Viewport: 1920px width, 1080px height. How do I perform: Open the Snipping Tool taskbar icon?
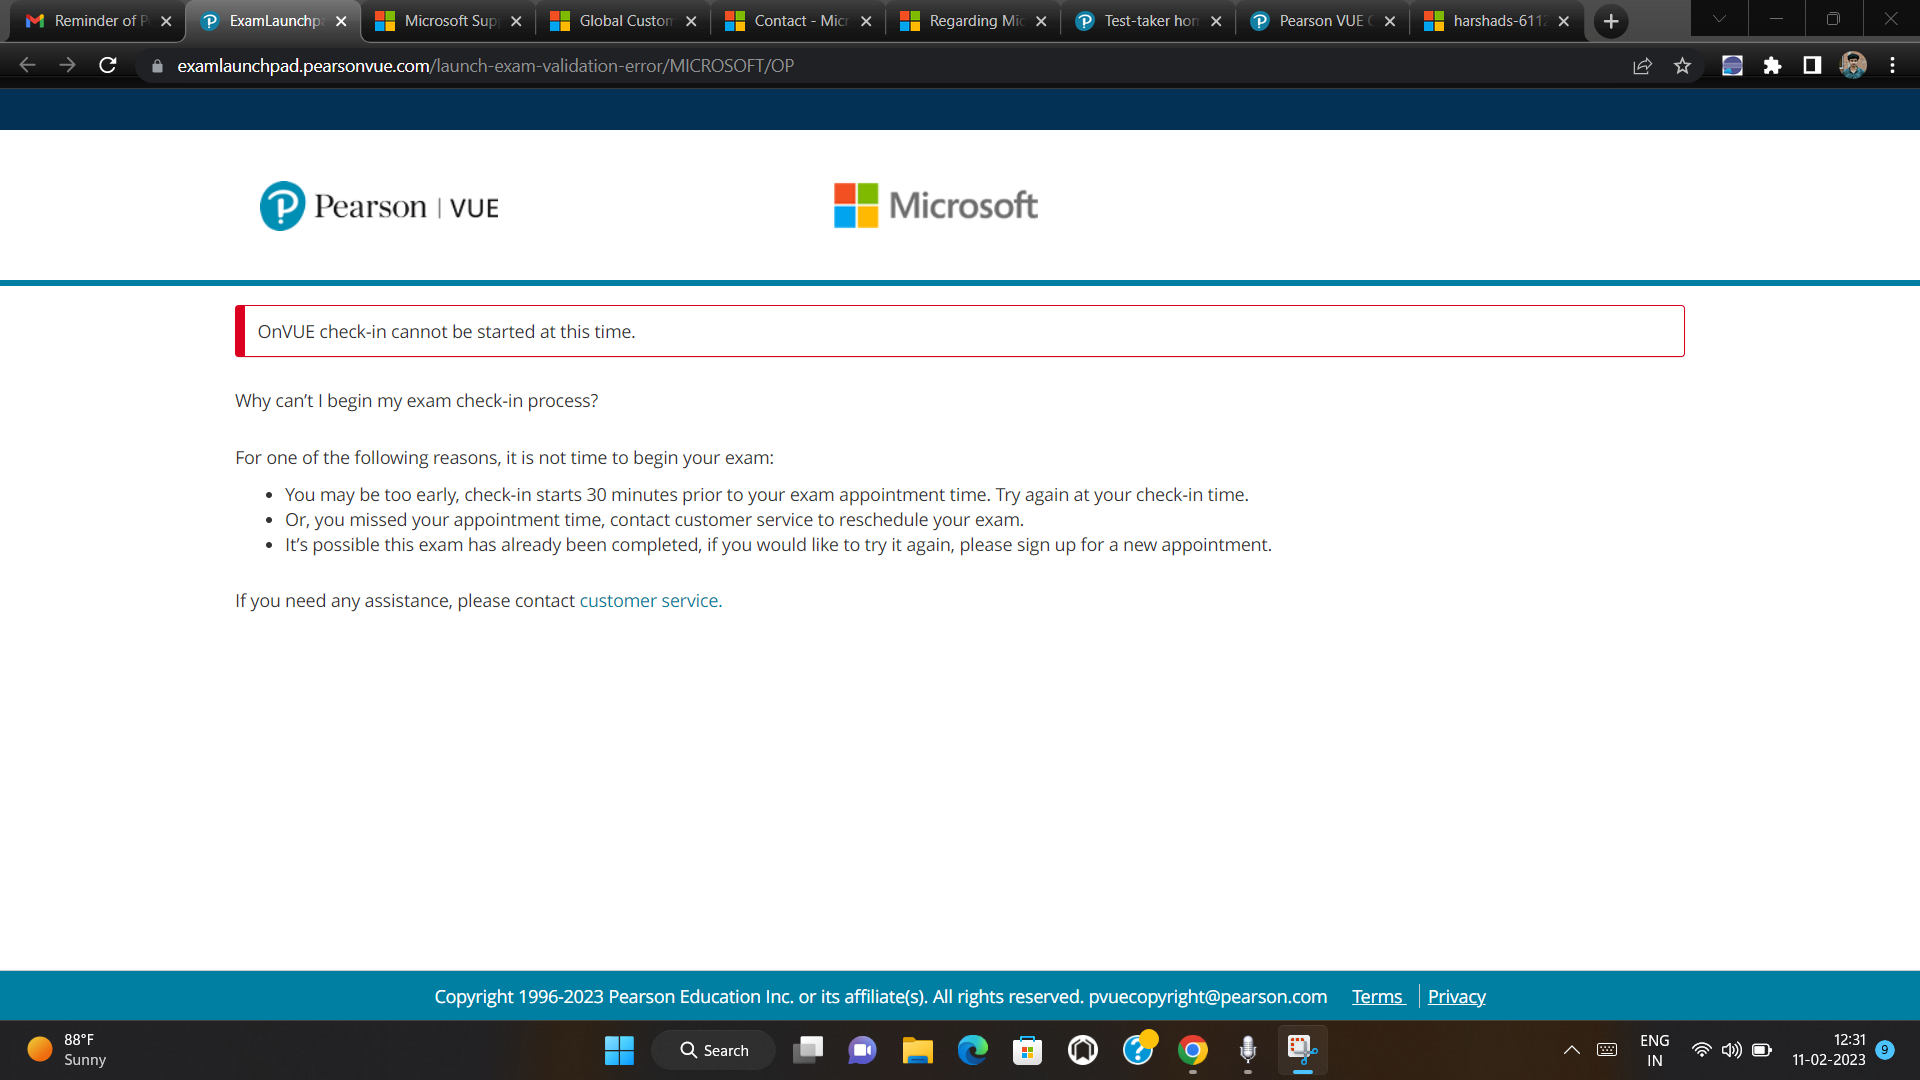click(1302, 1050)
